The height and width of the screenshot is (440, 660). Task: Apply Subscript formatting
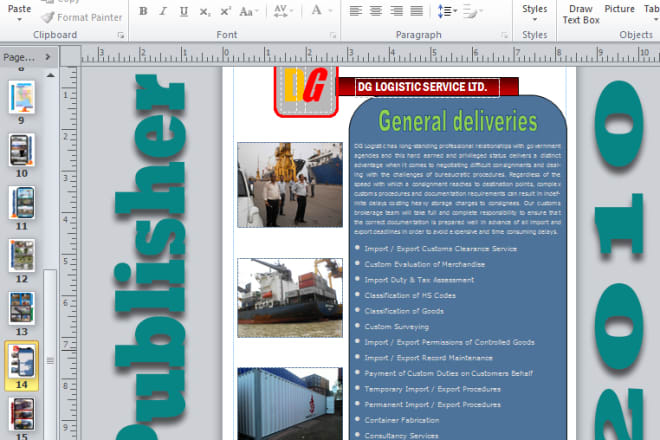click(204, 11)
